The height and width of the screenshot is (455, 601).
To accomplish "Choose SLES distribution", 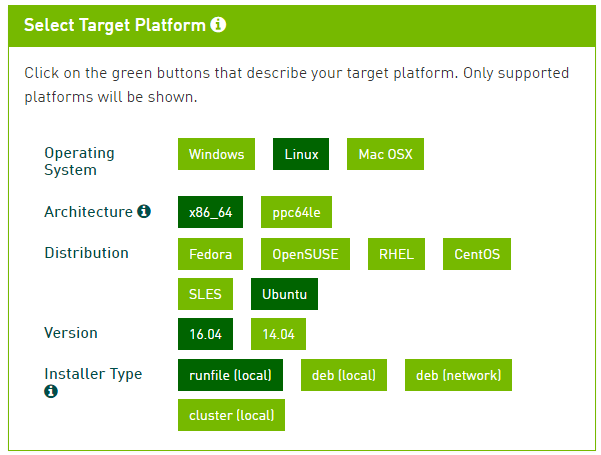I will [206, 294].
